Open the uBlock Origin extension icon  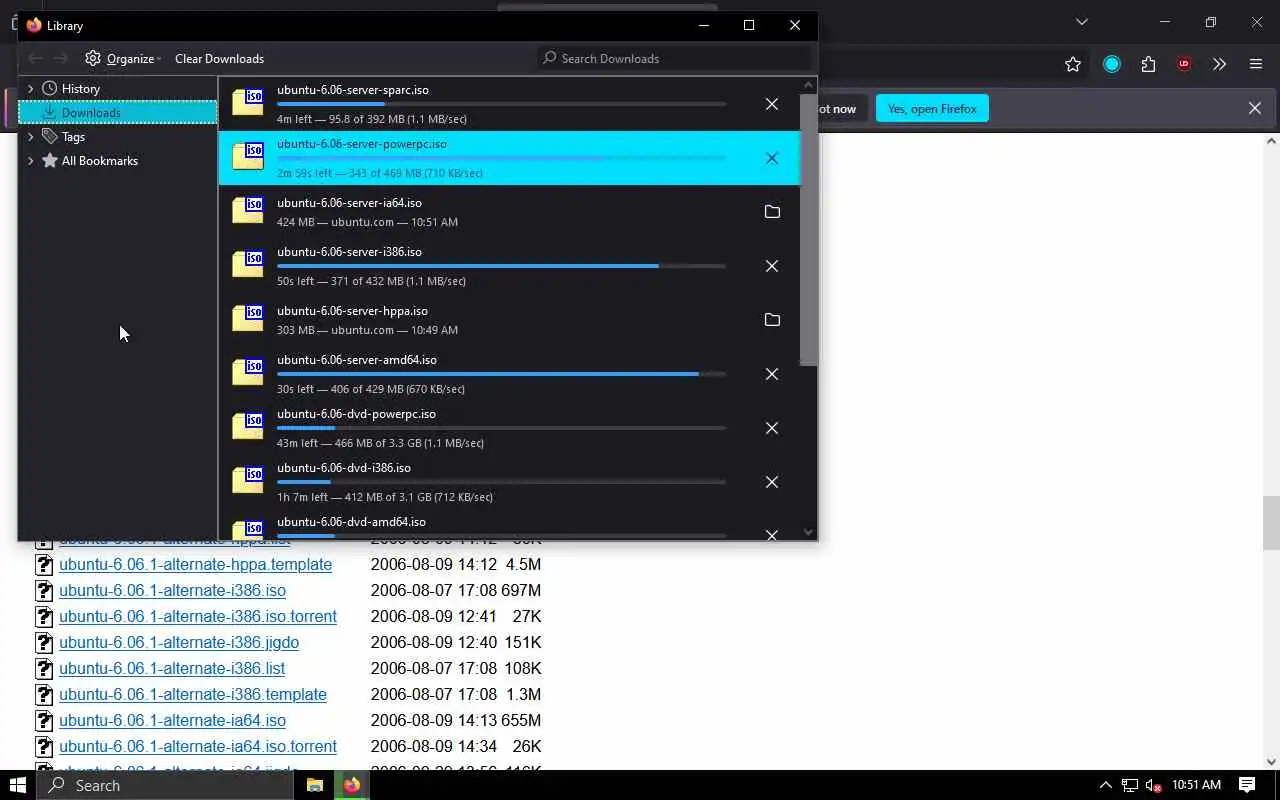coord(1184,64)
